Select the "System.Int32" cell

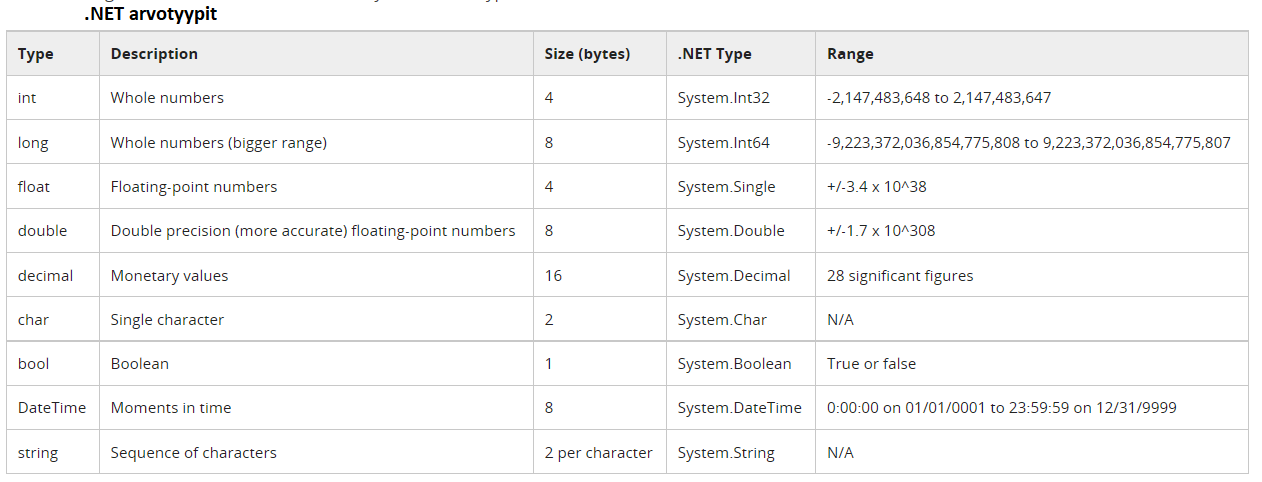click(723, 98)
